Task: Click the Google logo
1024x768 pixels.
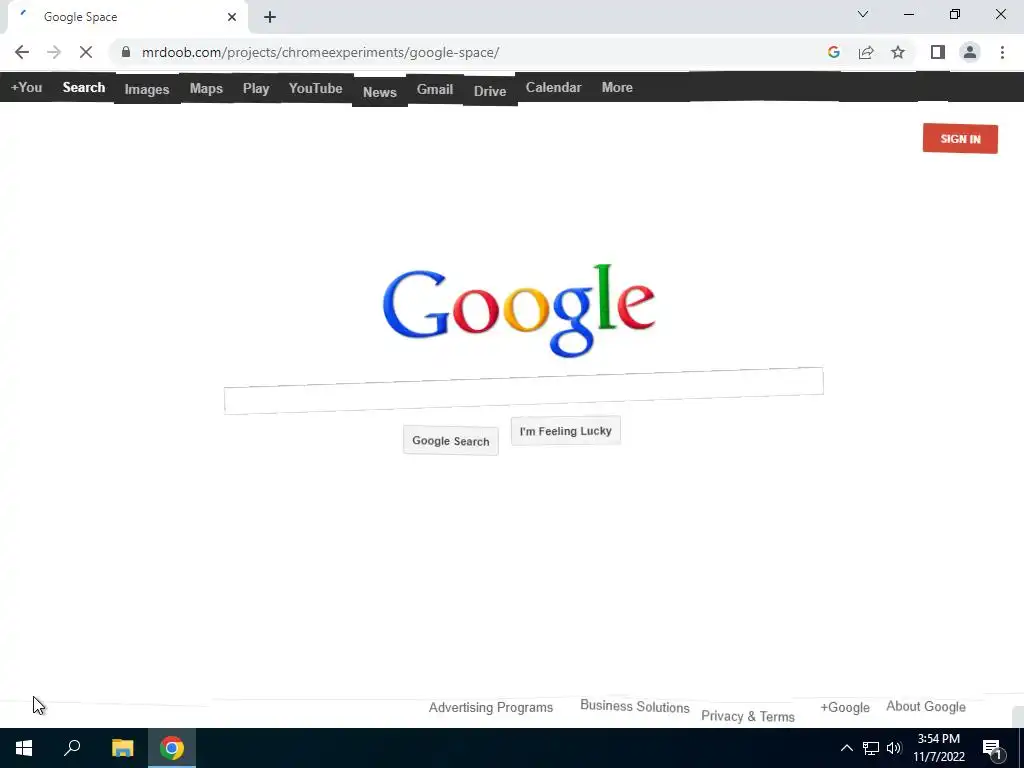Action: pyautogui.click(x=519, y=310)
